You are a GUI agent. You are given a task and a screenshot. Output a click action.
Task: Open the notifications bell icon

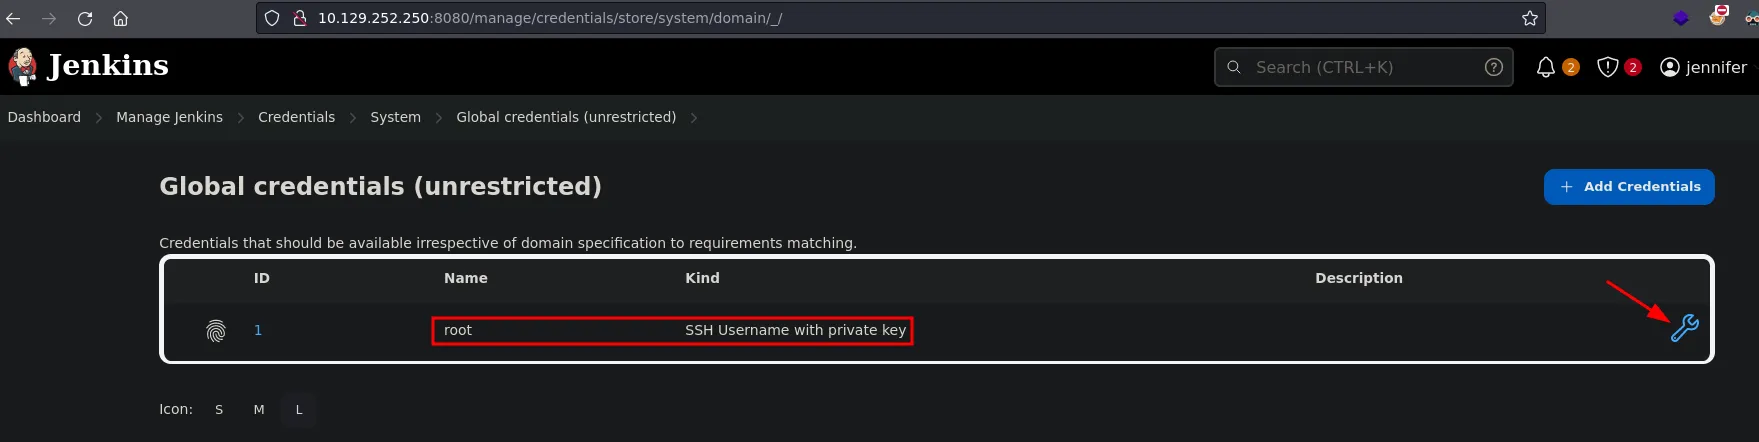pyautogui.click(x=1545, y=67)
